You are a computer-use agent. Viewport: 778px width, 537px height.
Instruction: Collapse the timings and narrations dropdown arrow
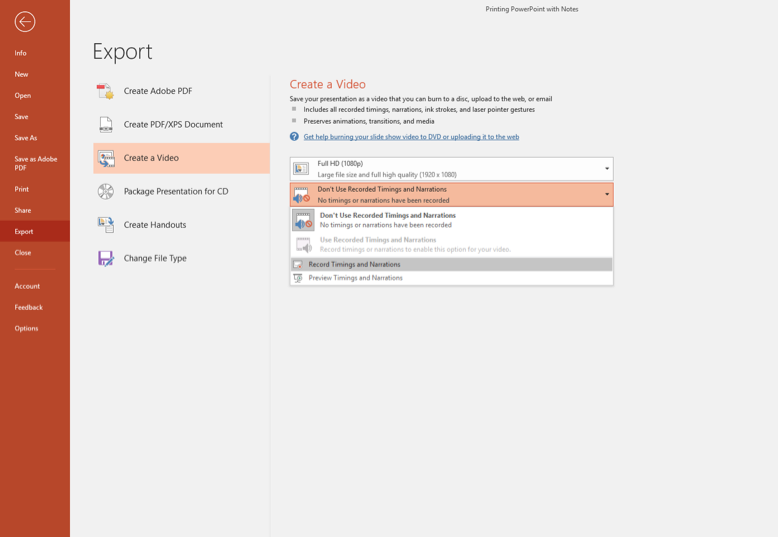(607, 195)
